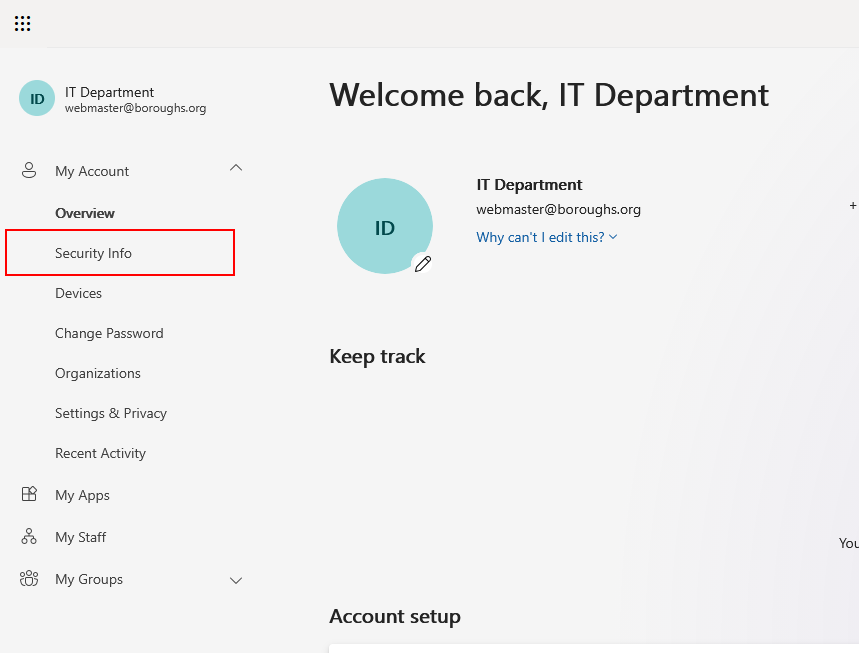Go to Devices in the sidebar
The height and width of the screenshot is (653, 859).
79,293
